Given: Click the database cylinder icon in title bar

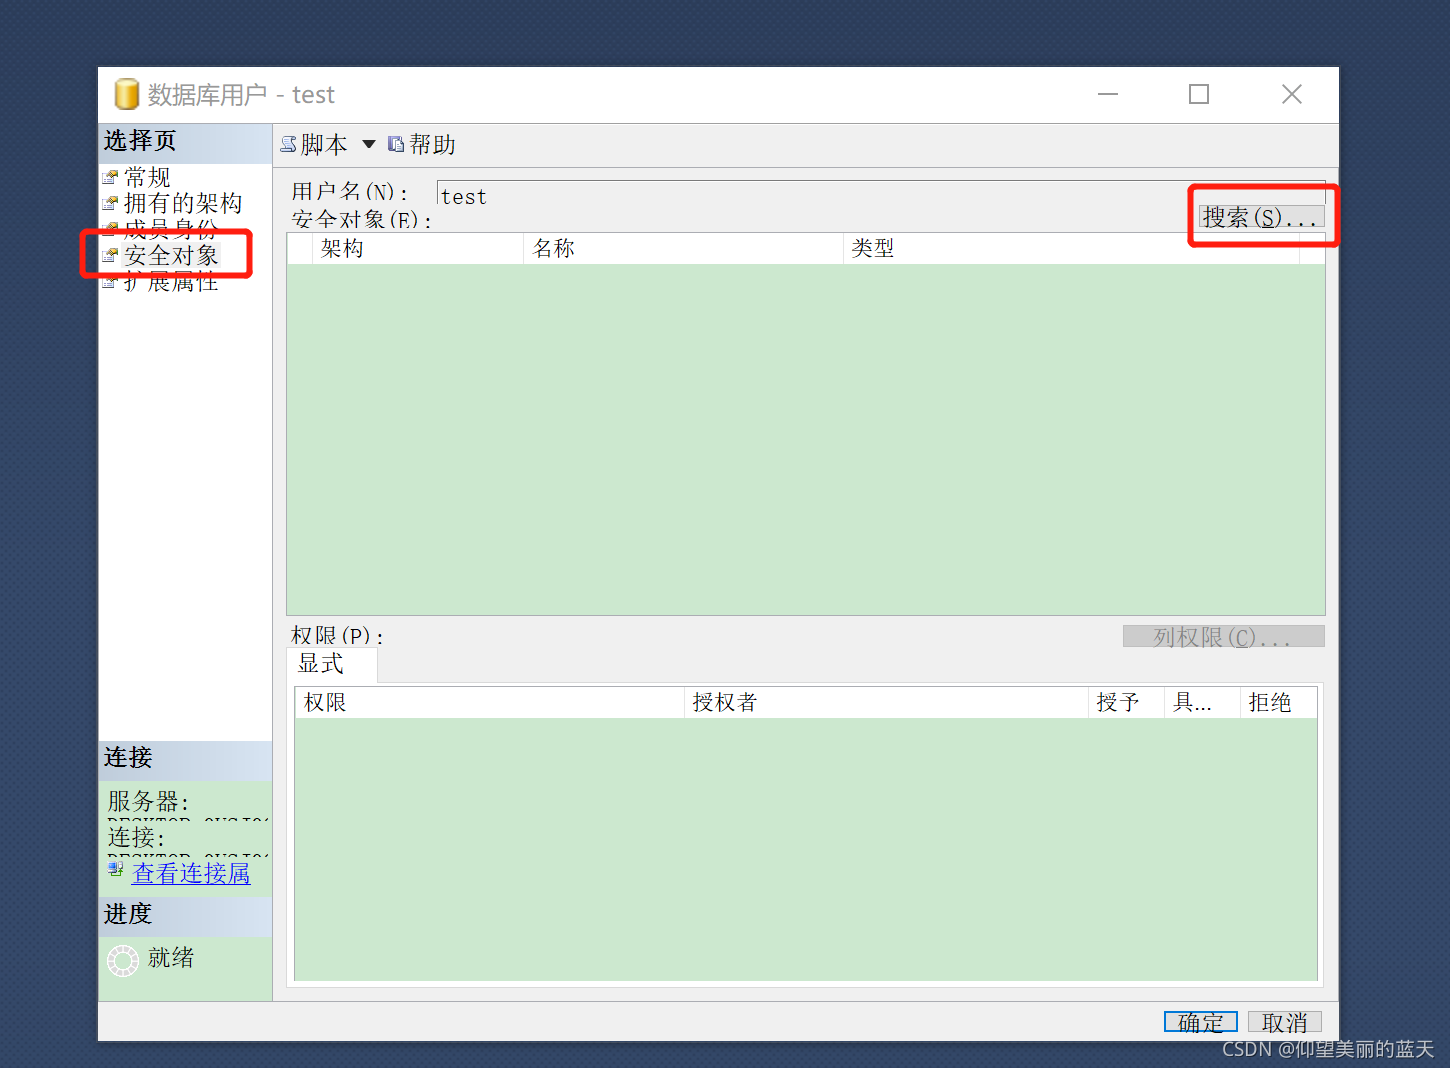Looking at the screenshot, I should pyautogui.click(x=126, y=94).
